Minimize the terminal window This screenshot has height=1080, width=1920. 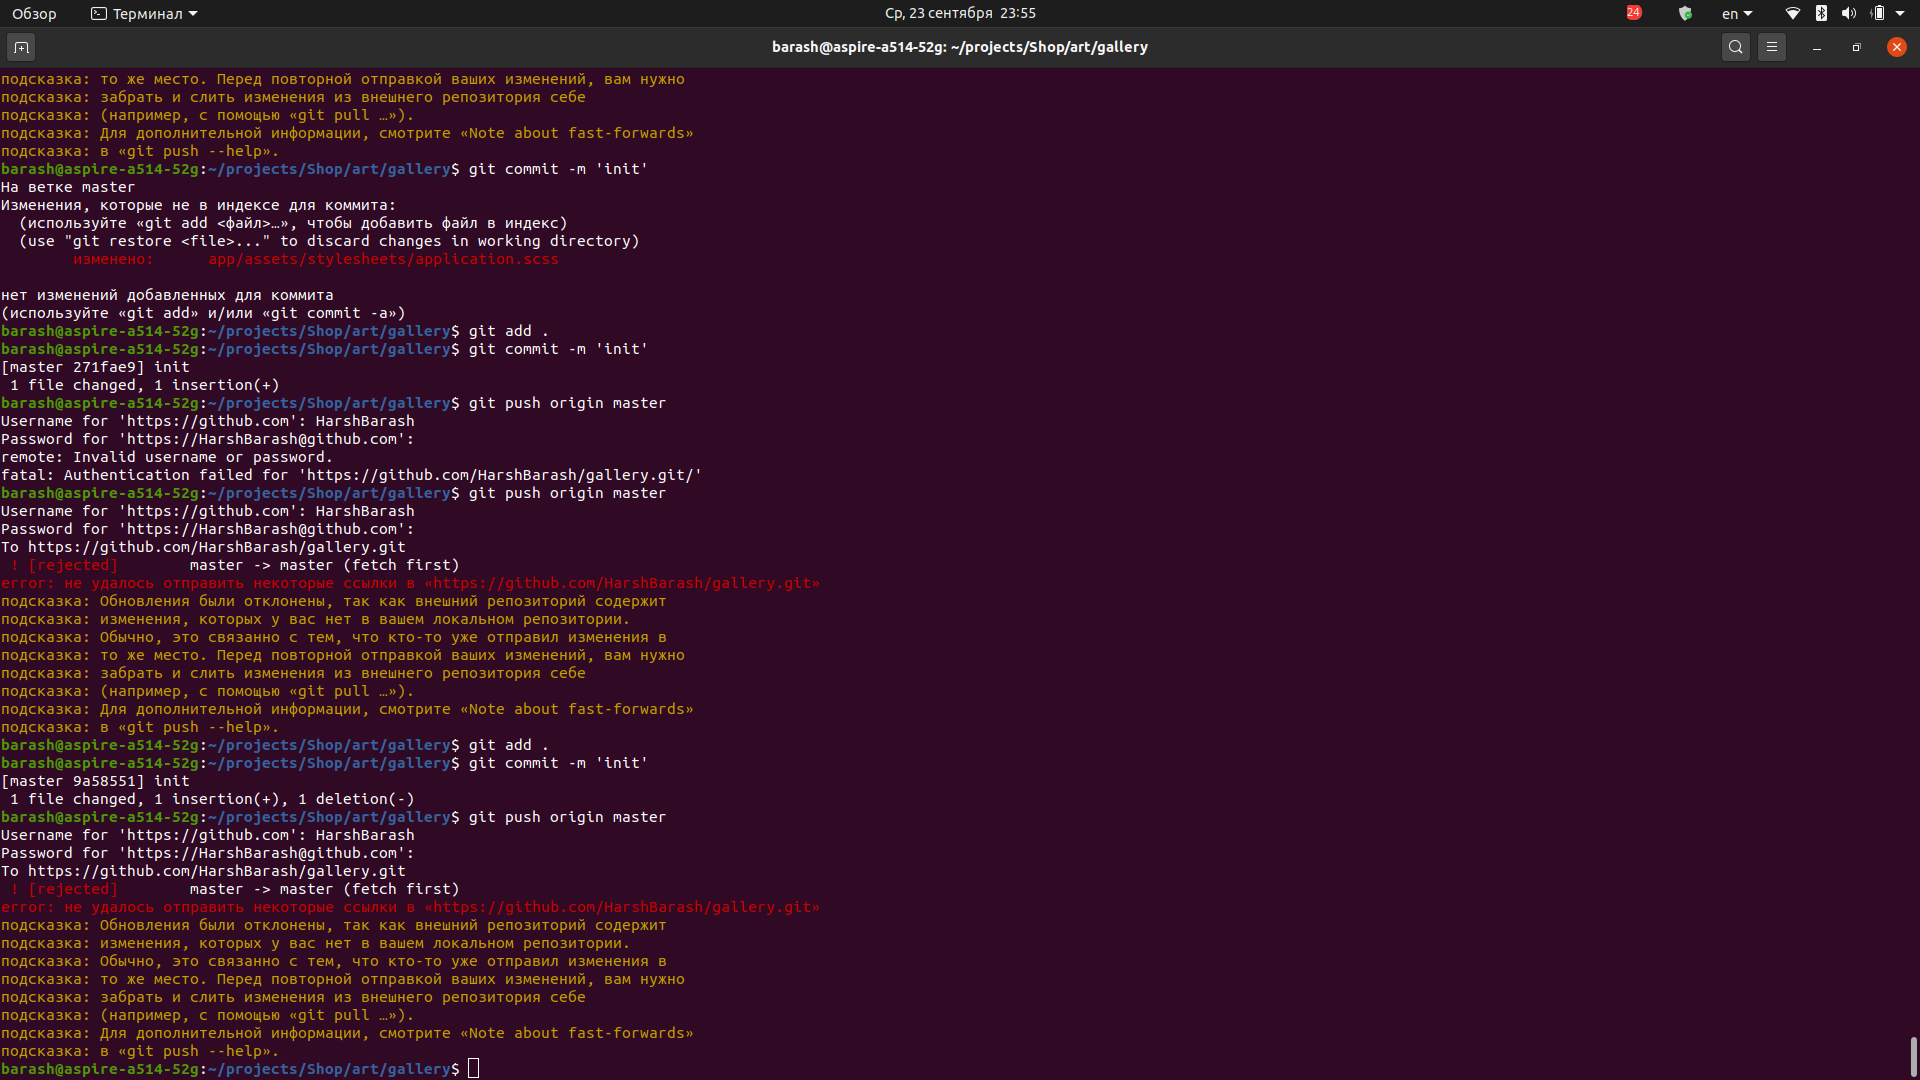tap(1817, 47)
